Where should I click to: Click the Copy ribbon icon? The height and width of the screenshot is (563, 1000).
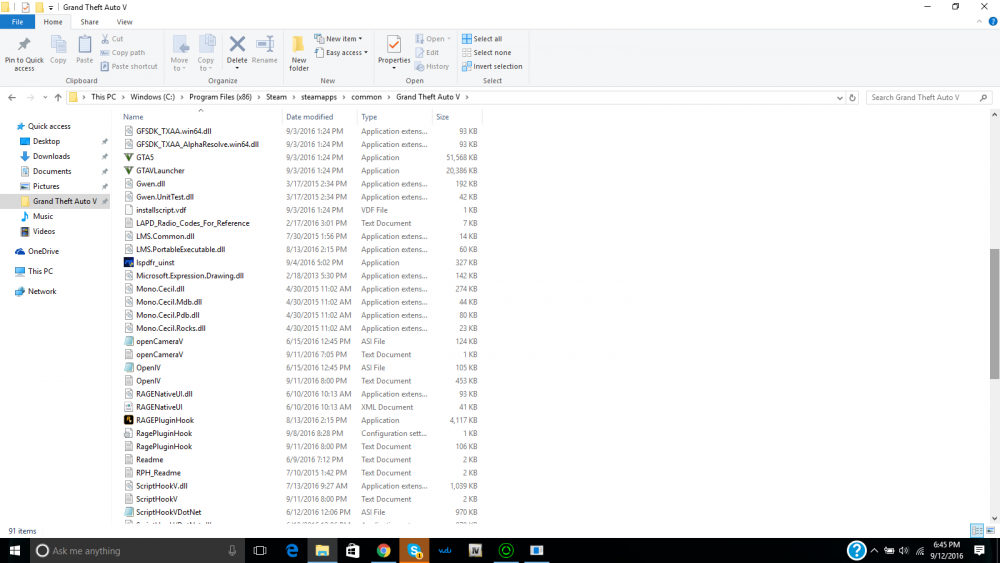pos(58,50)
